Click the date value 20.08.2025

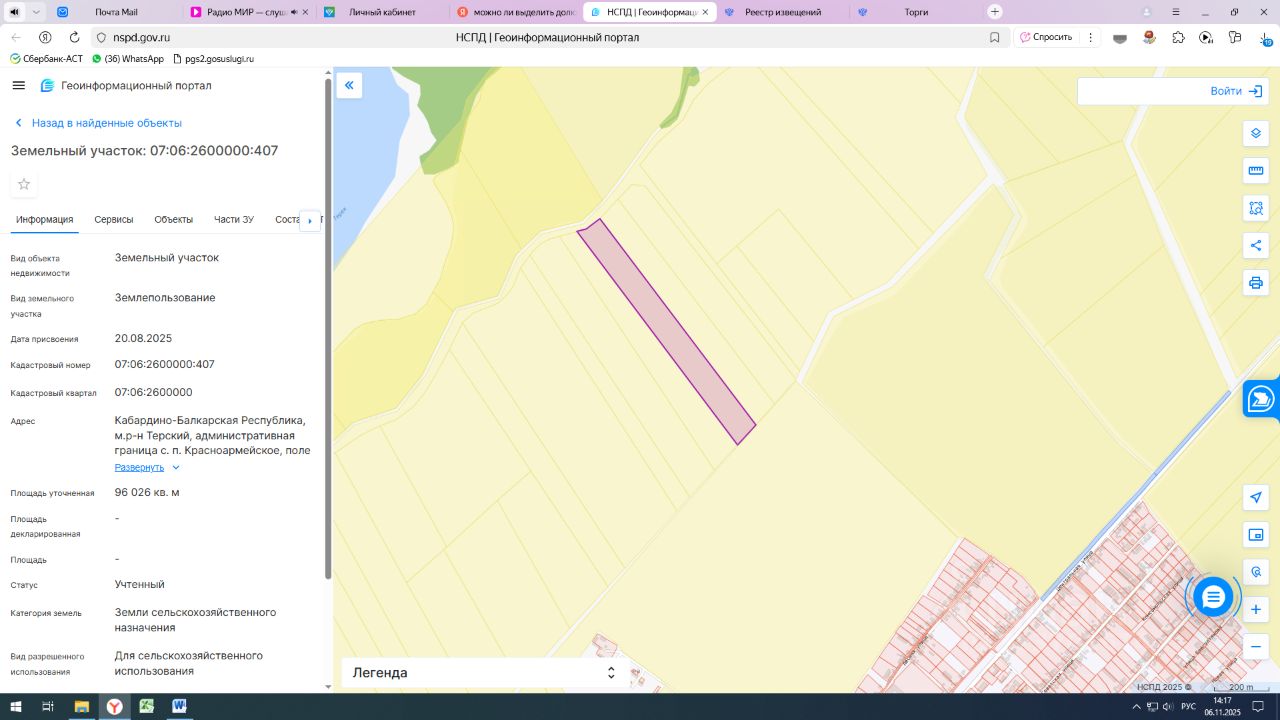[144, 338]
